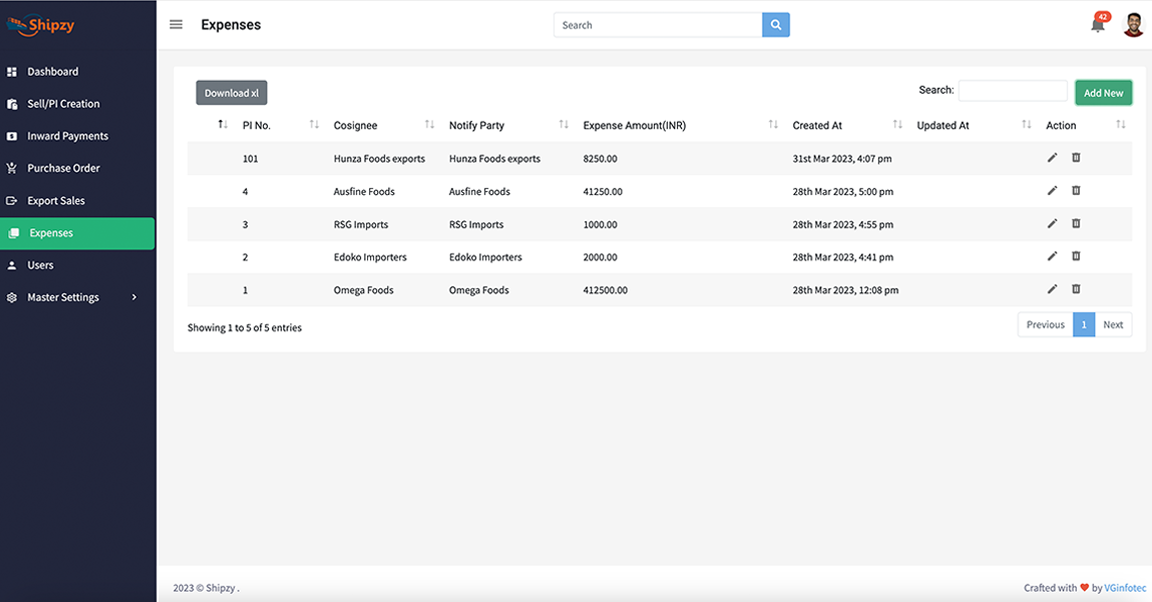Expand the Master Settings submenu
The image size is (1152, 602).
coord(64,296)
